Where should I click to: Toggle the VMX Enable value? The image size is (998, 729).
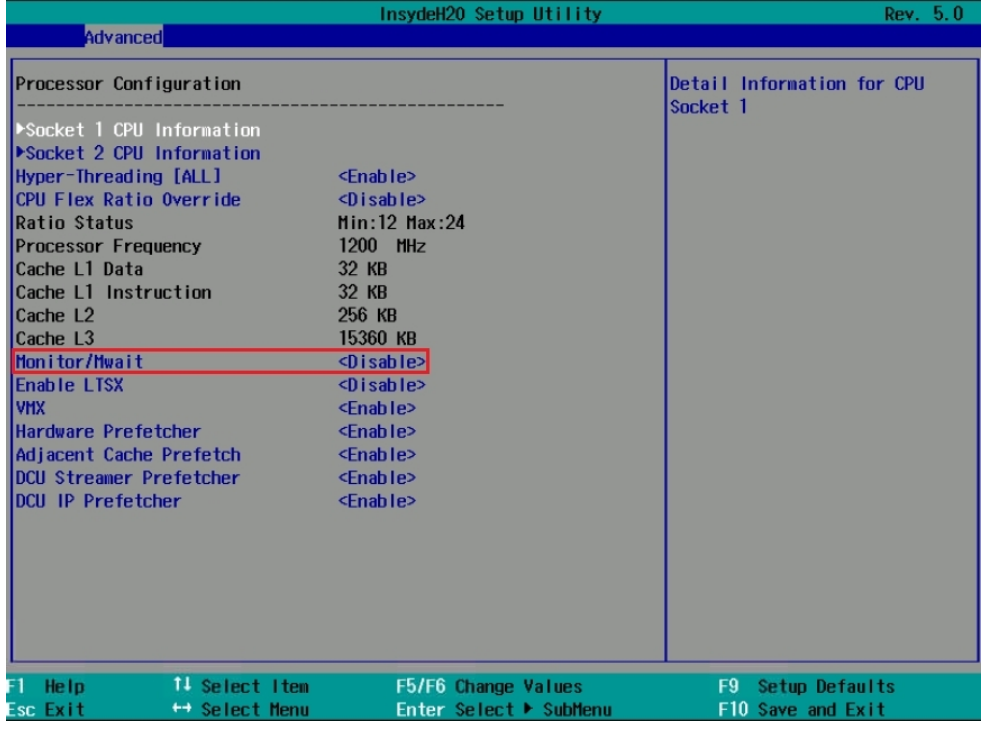pos(378,408)
